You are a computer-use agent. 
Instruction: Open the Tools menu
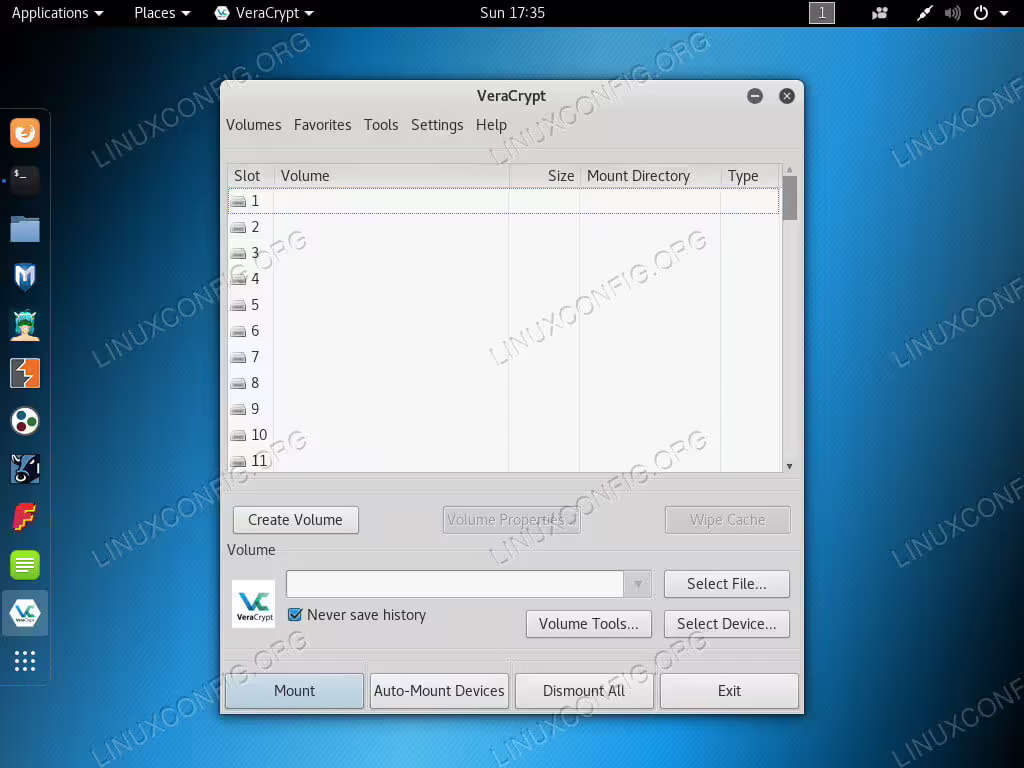click(381, 125)
